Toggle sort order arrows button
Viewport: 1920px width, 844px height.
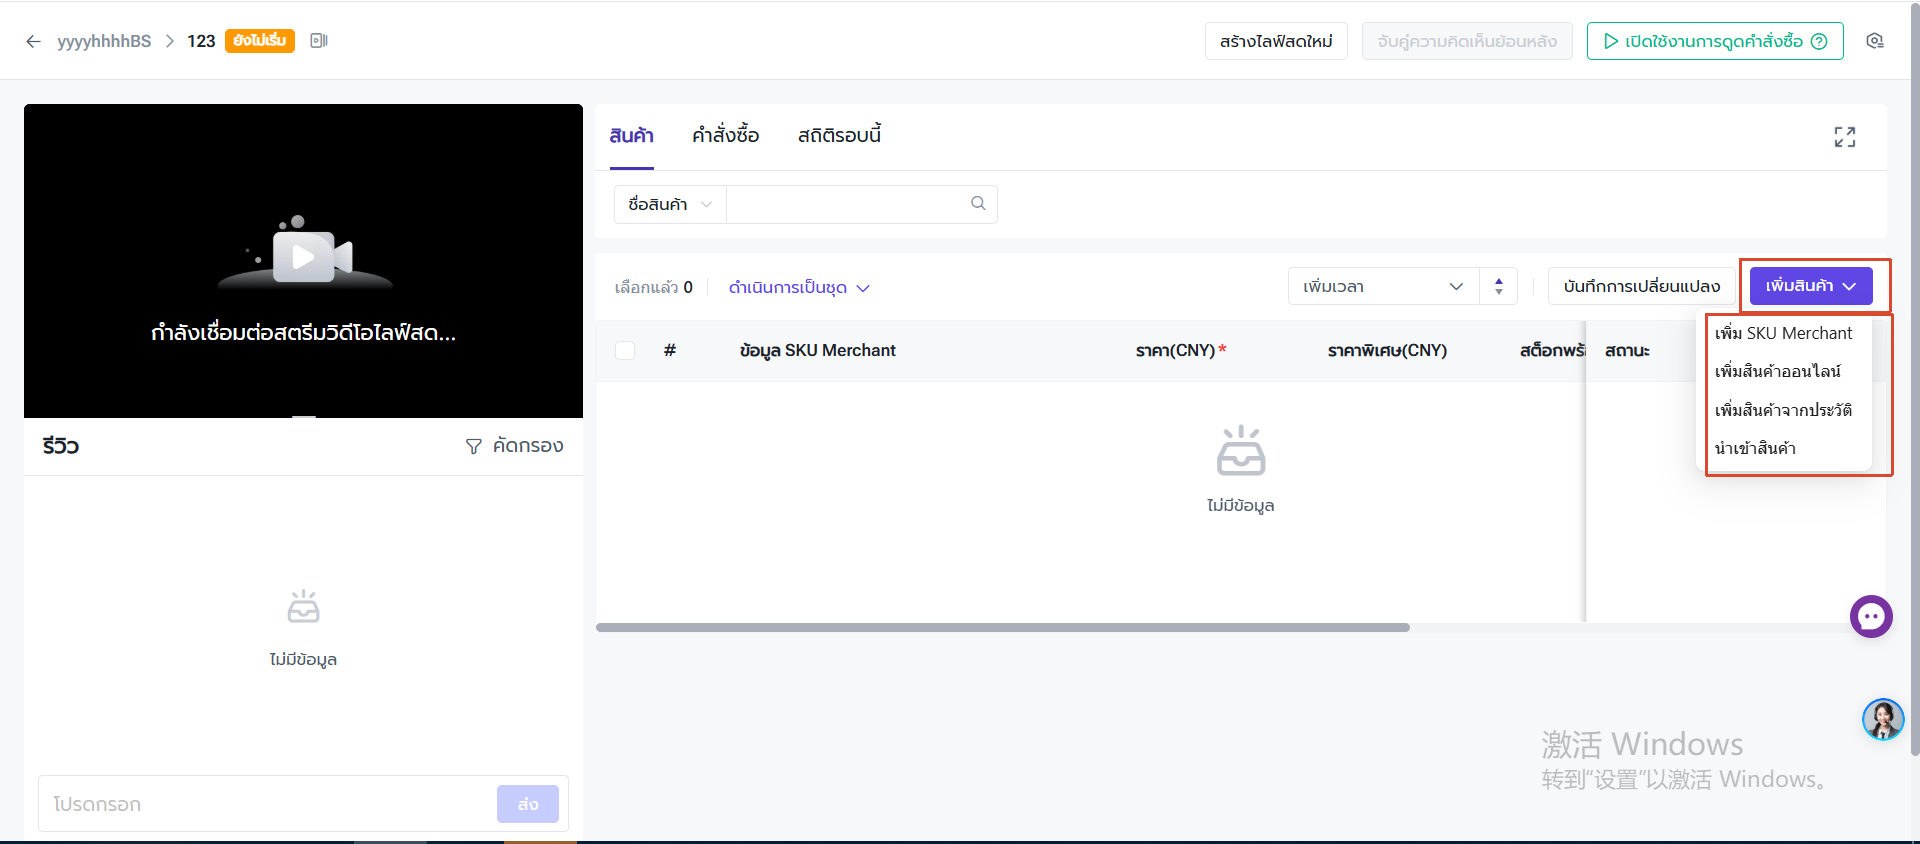1498,287
